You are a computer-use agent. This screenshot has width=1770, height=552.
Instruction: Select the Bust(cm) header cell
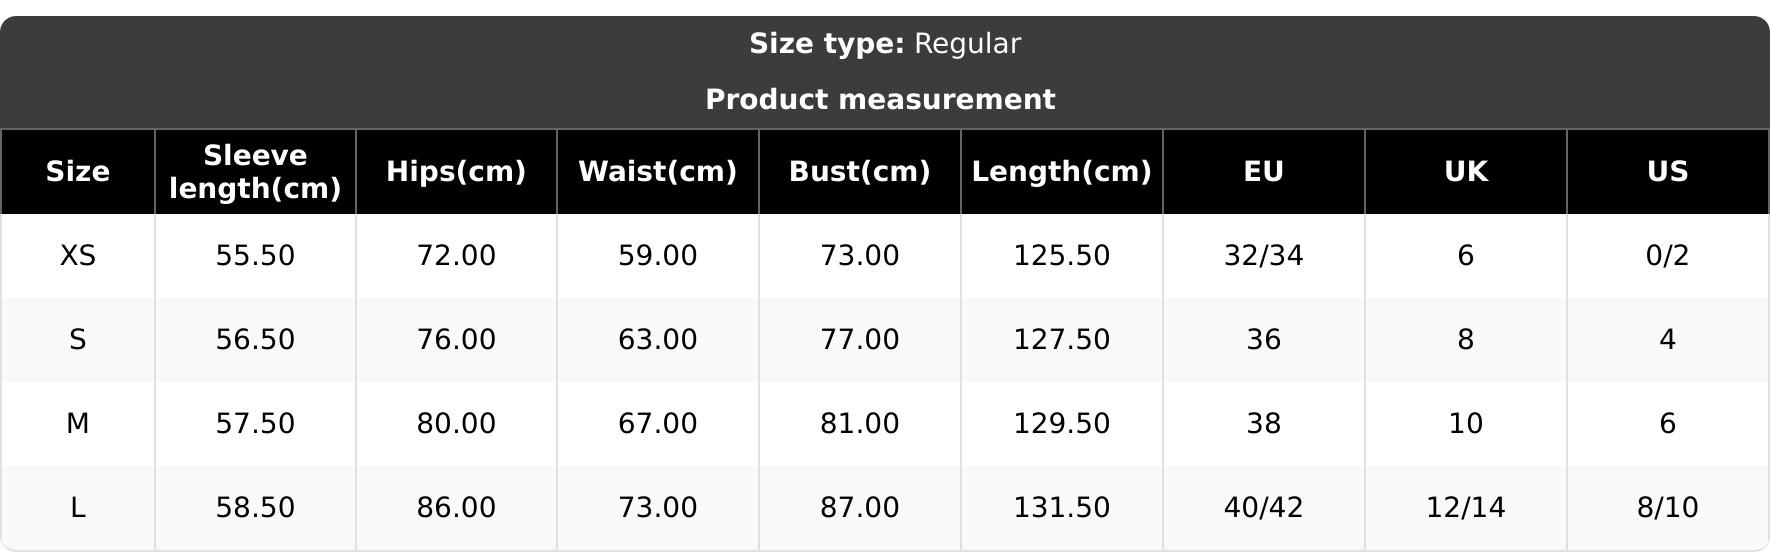pos(860,172)
